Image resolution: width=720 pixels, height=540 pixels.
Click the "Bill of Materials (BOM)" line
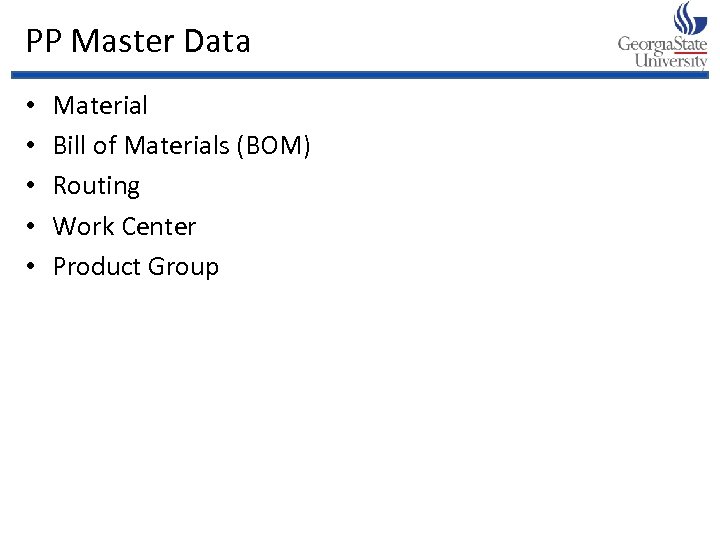(182, 146)
